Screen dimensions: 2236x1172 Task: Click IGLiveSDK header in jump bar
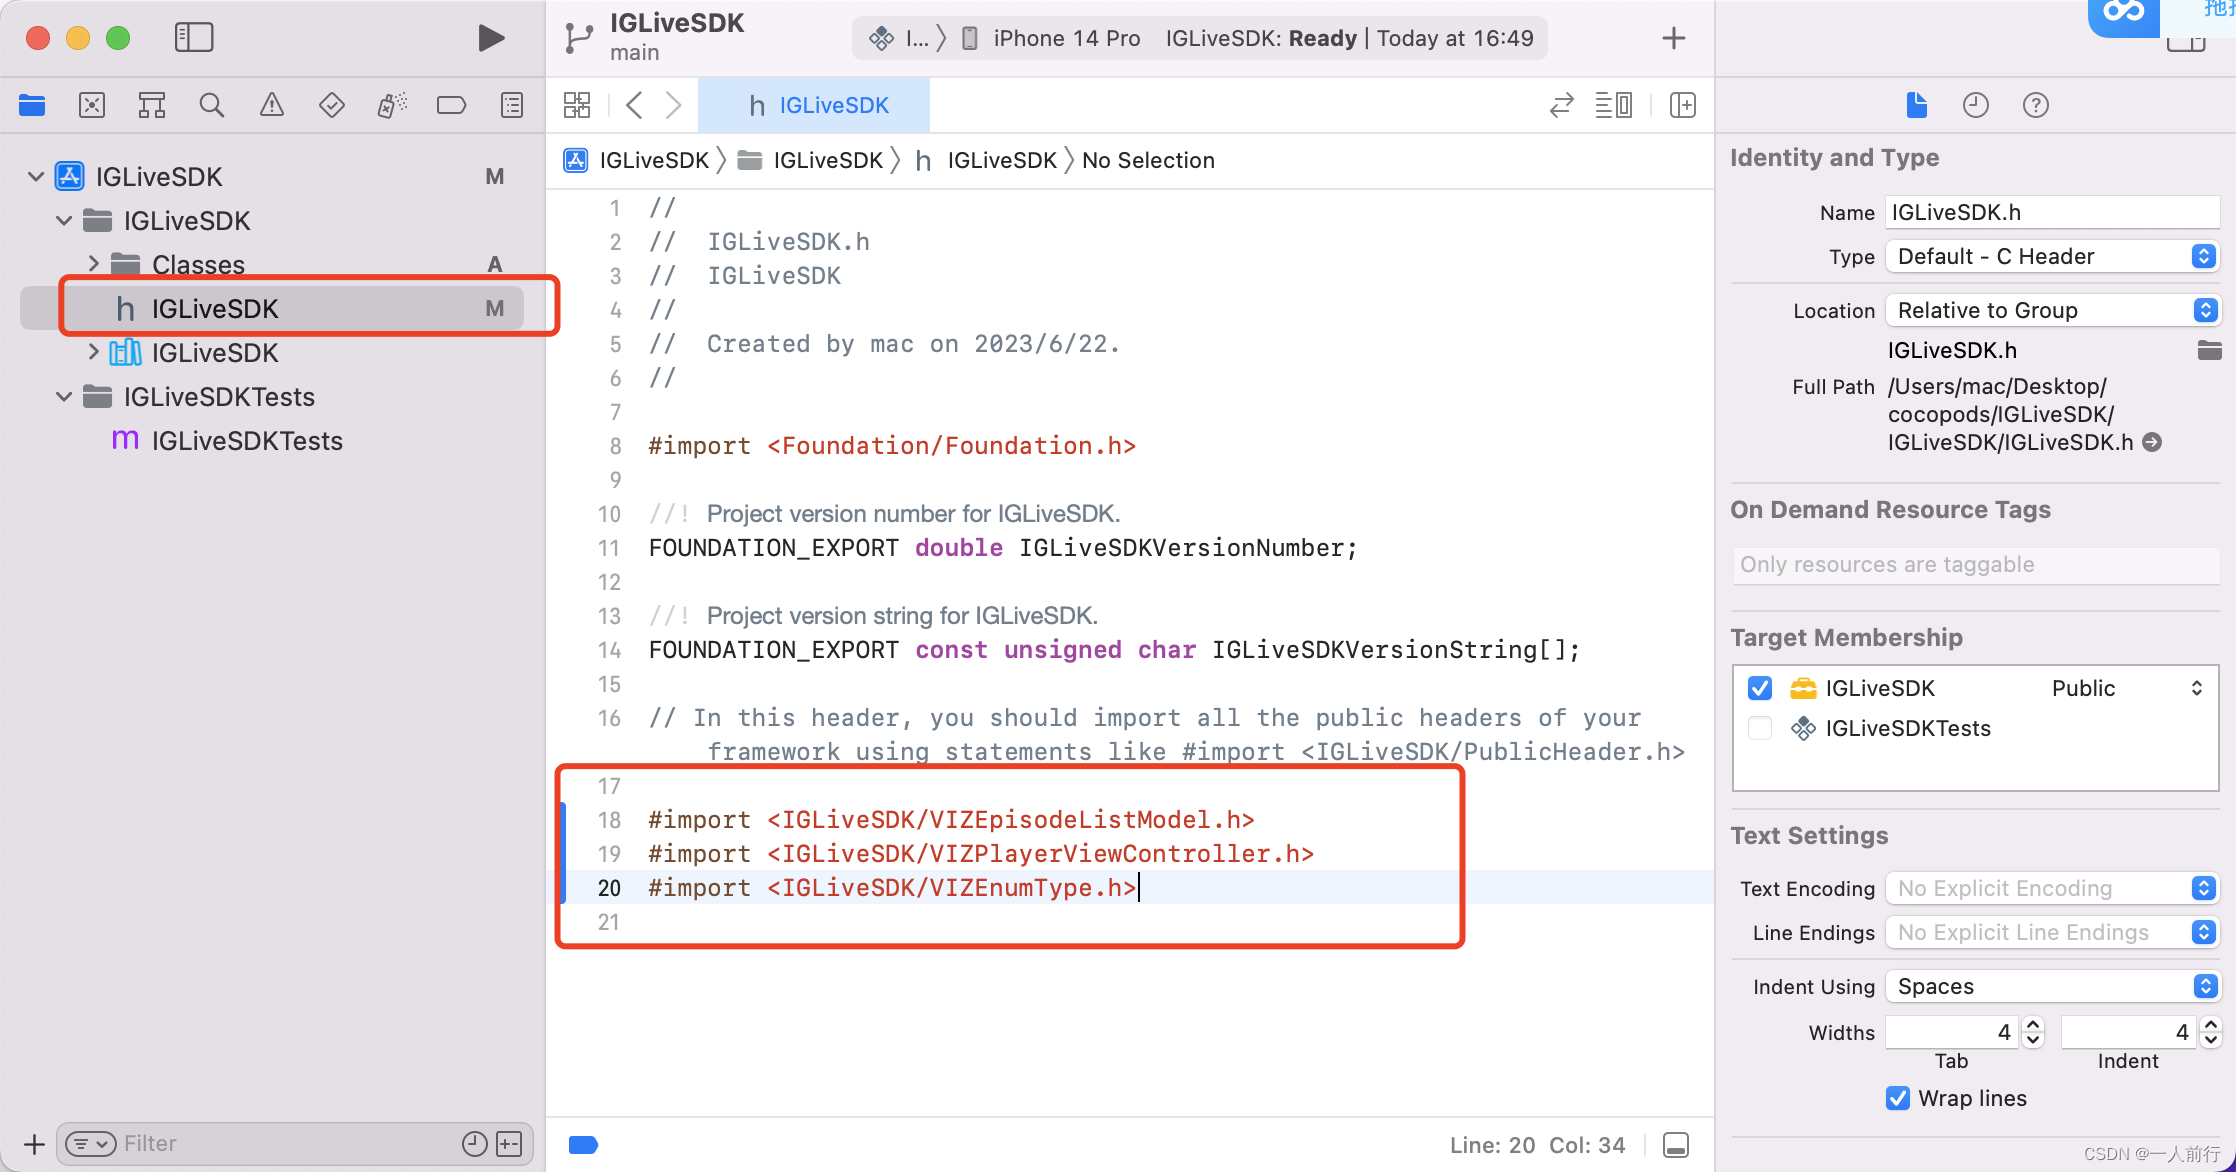click(985, 160)
